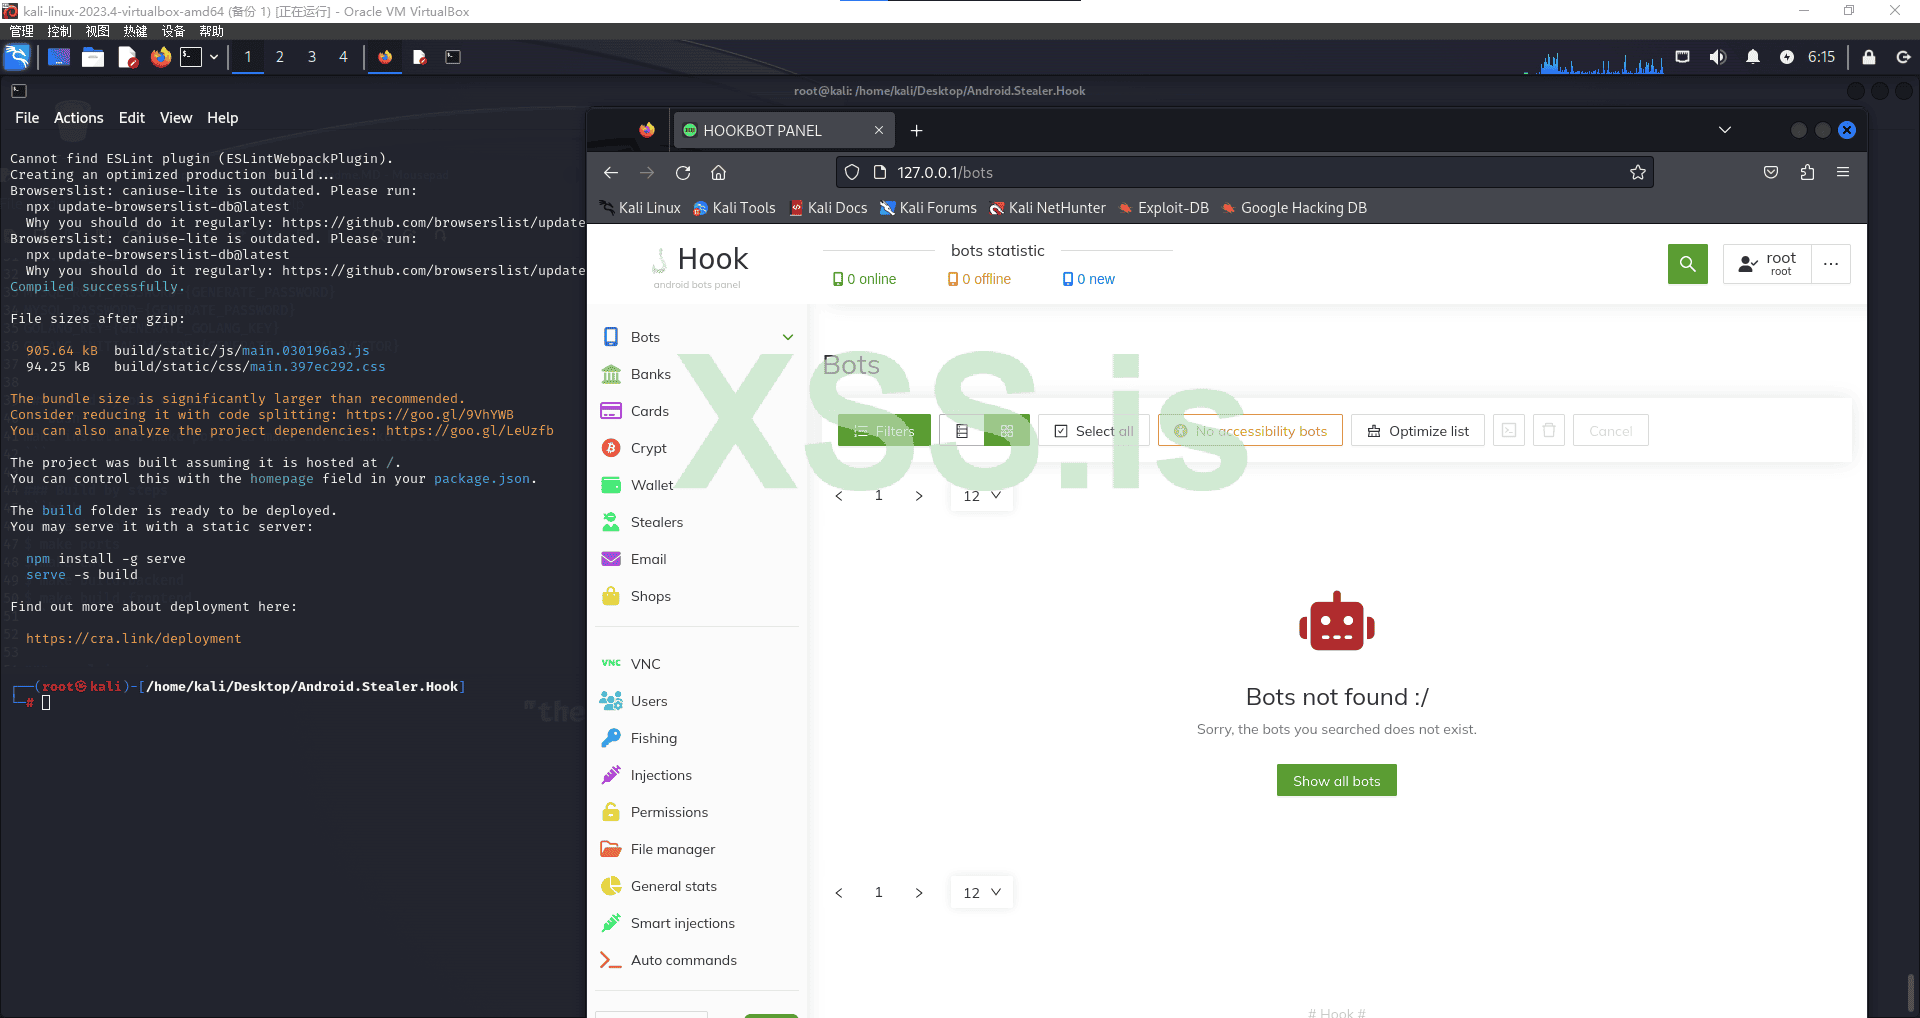Open the notifications bell in the system tray
1920x1018 pixels.
[1753, 57]
